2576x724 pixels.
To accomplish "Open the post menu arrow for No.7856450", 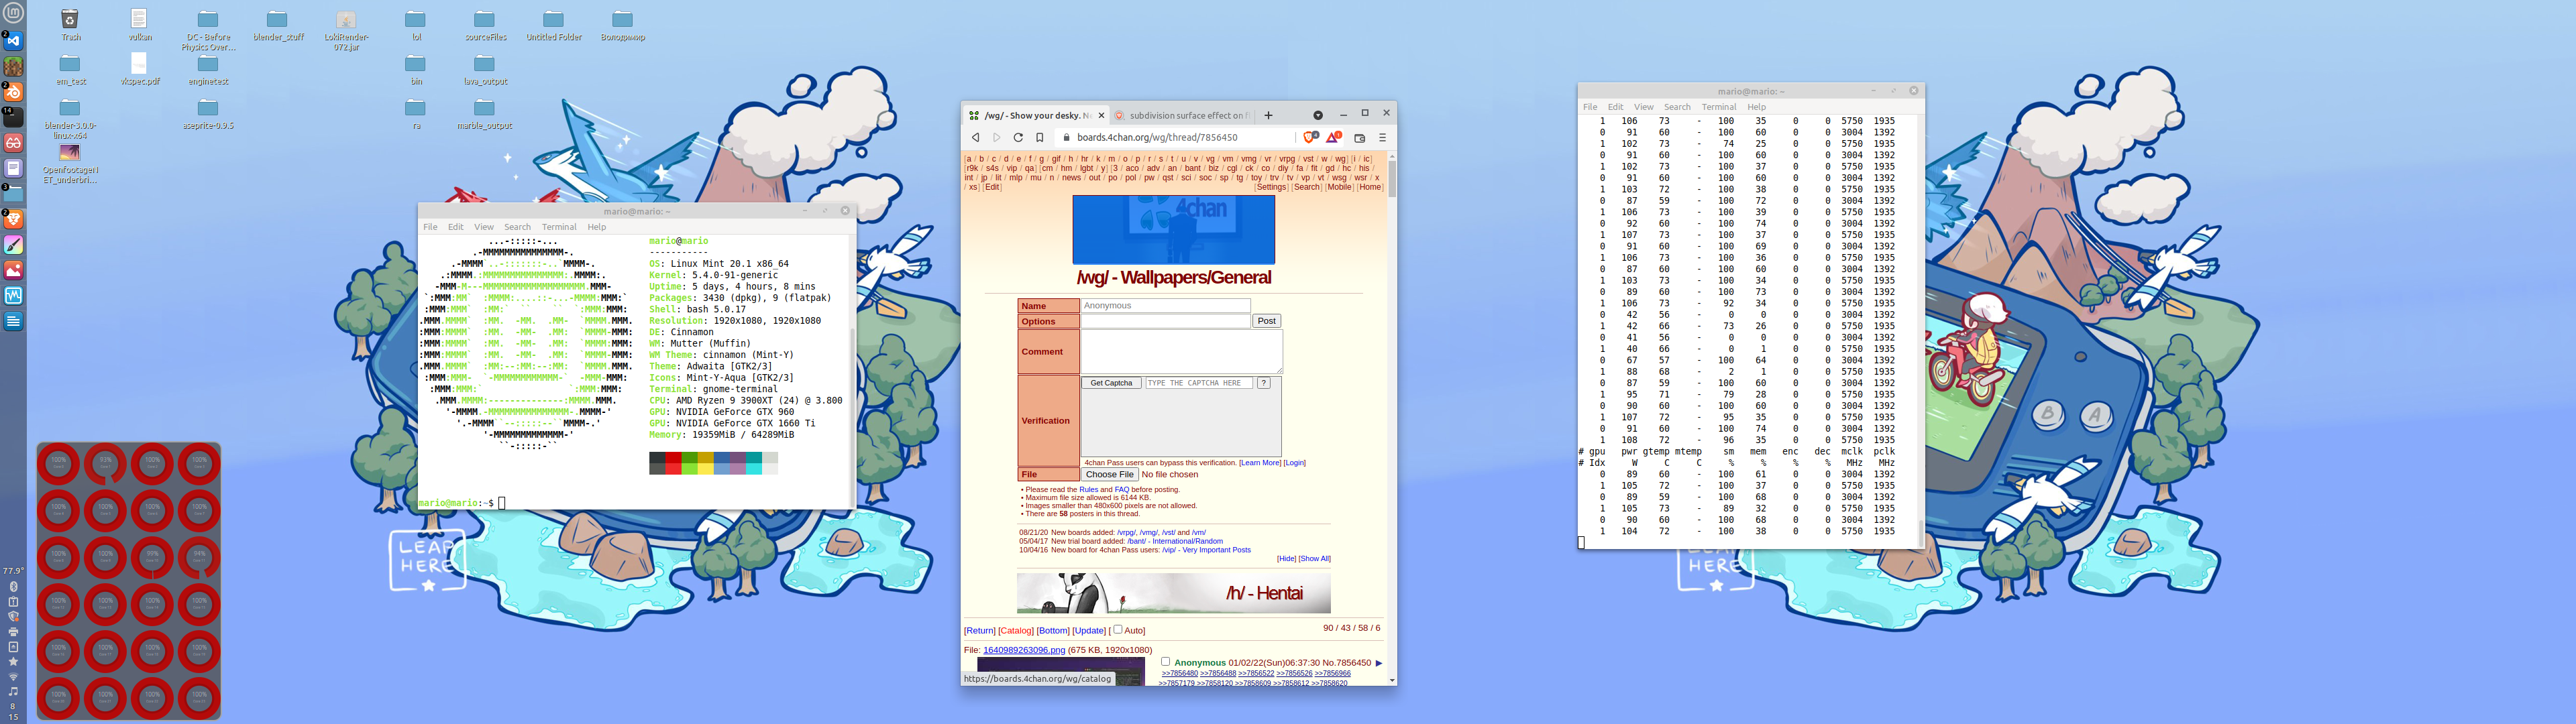I will click(x=1379, y=663).
